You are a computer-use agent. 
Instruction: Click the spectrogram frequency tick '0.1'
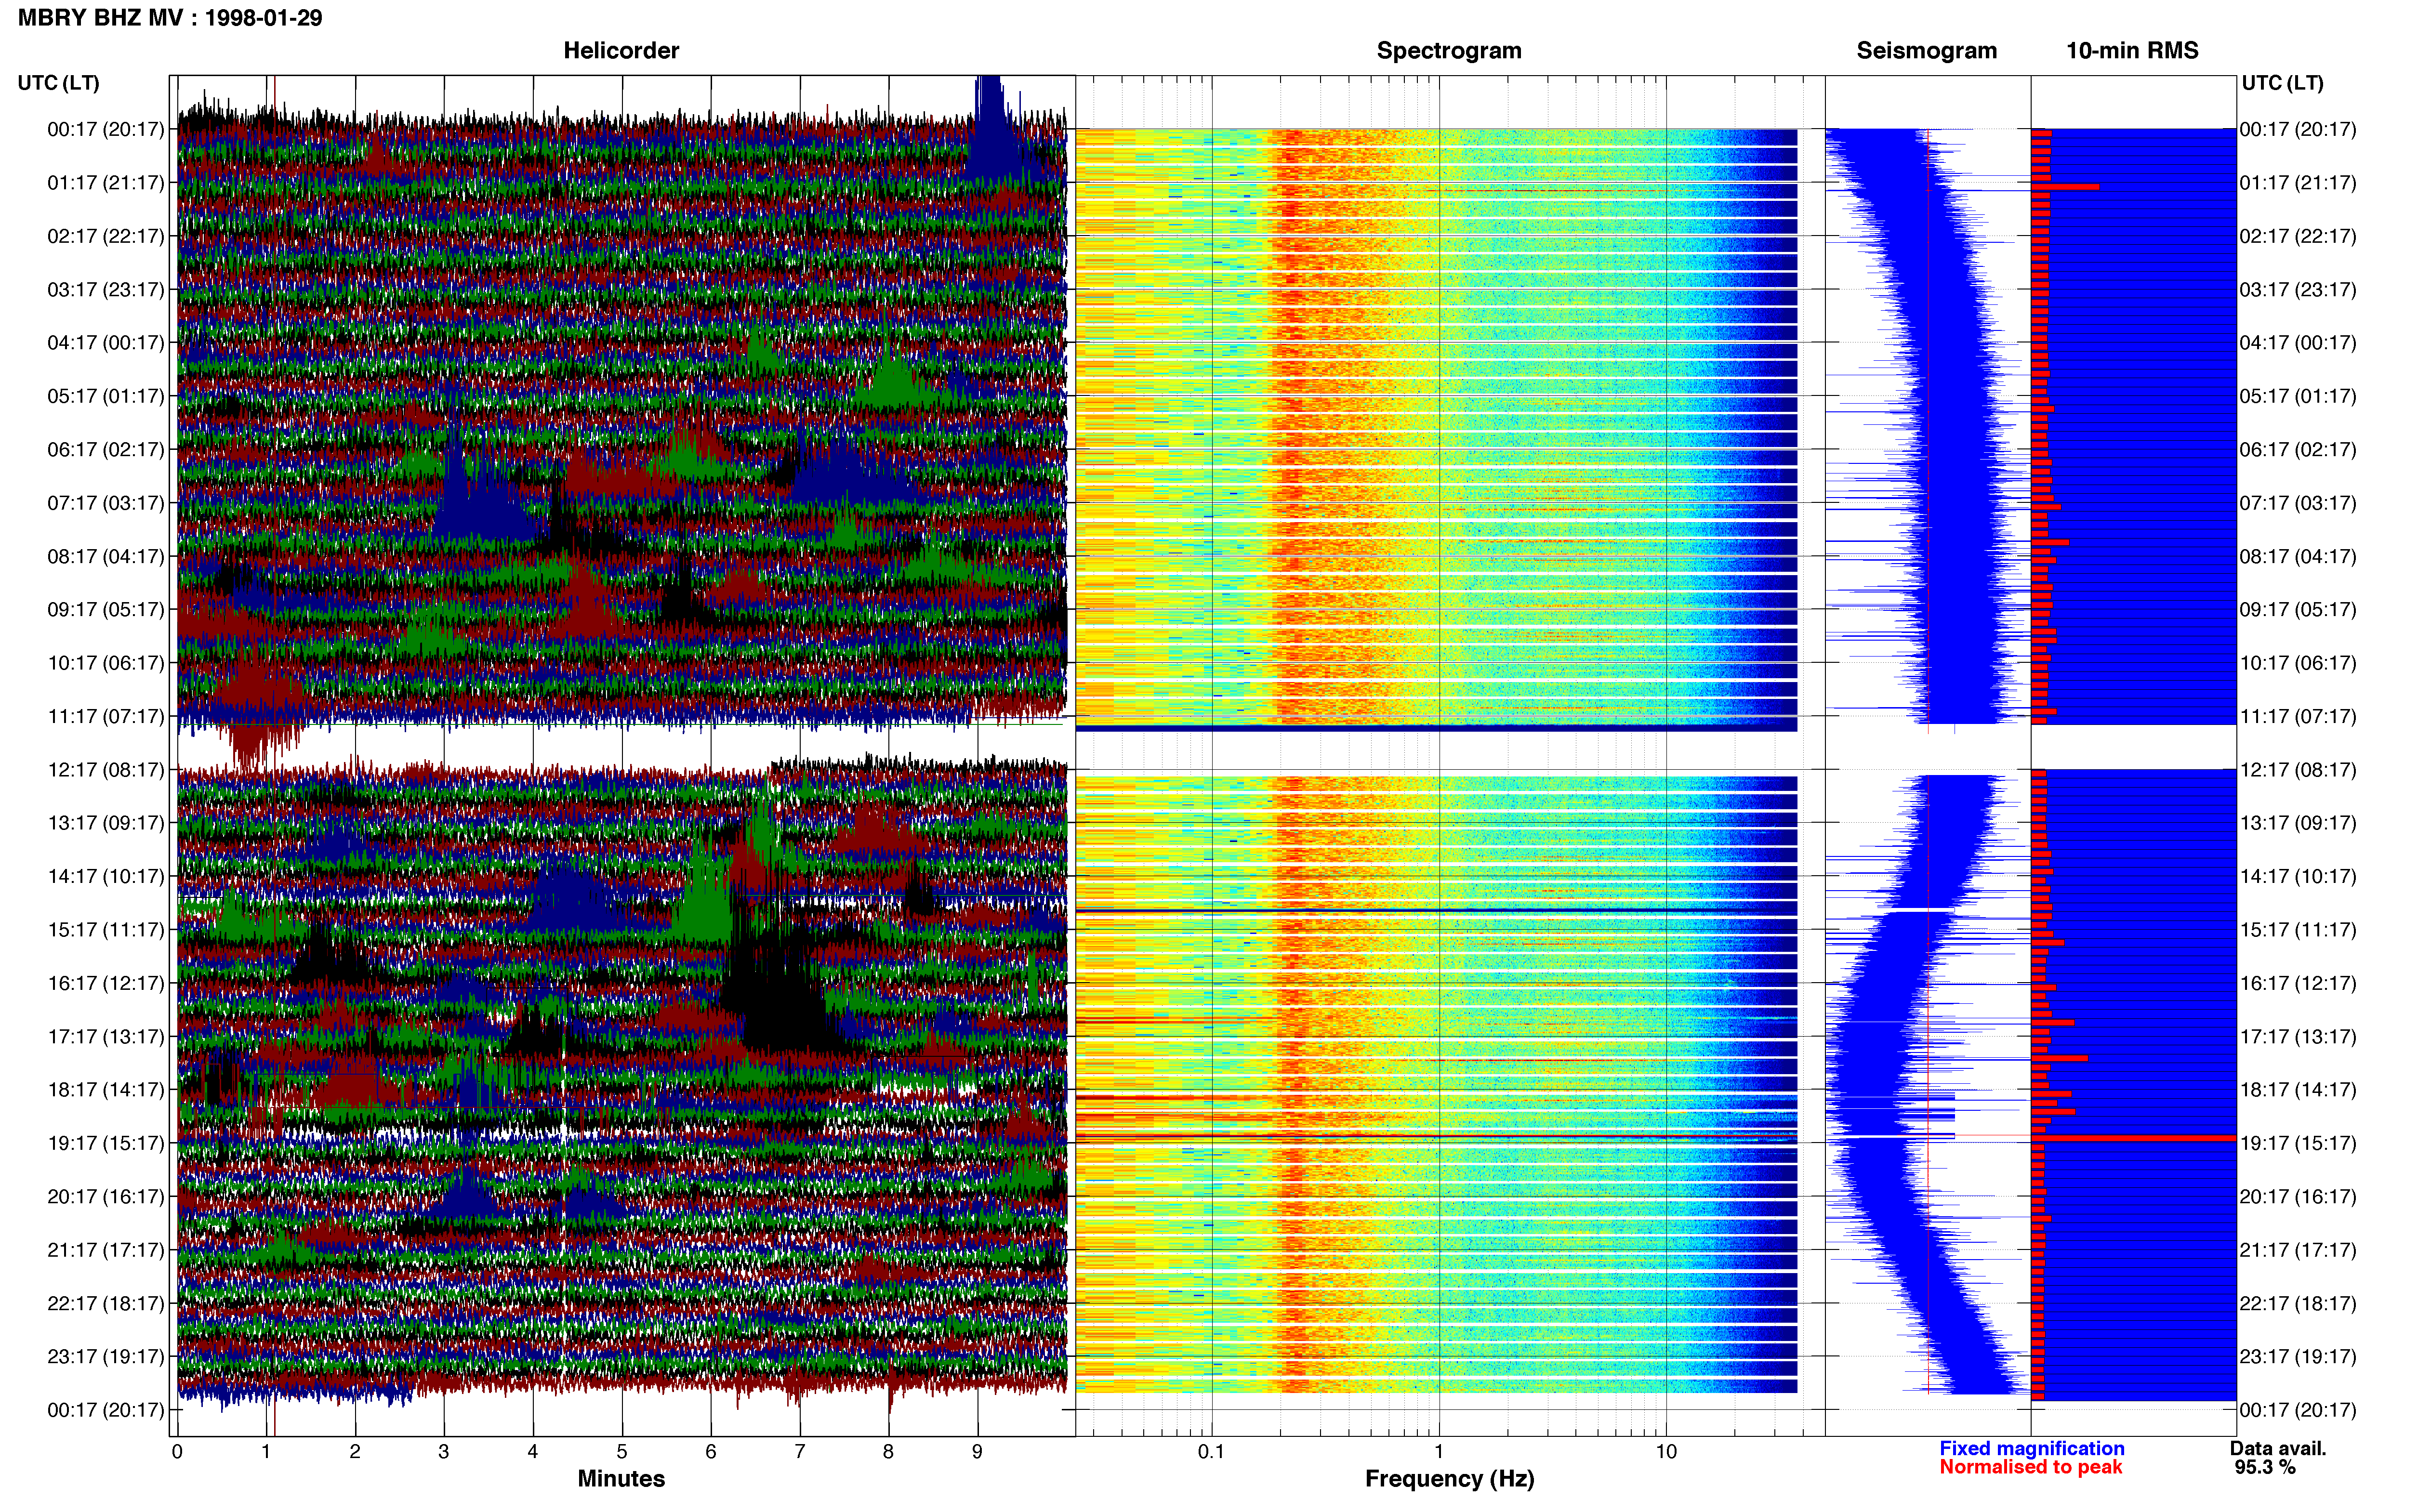pyautogui.click(x=1211, y=1452)
